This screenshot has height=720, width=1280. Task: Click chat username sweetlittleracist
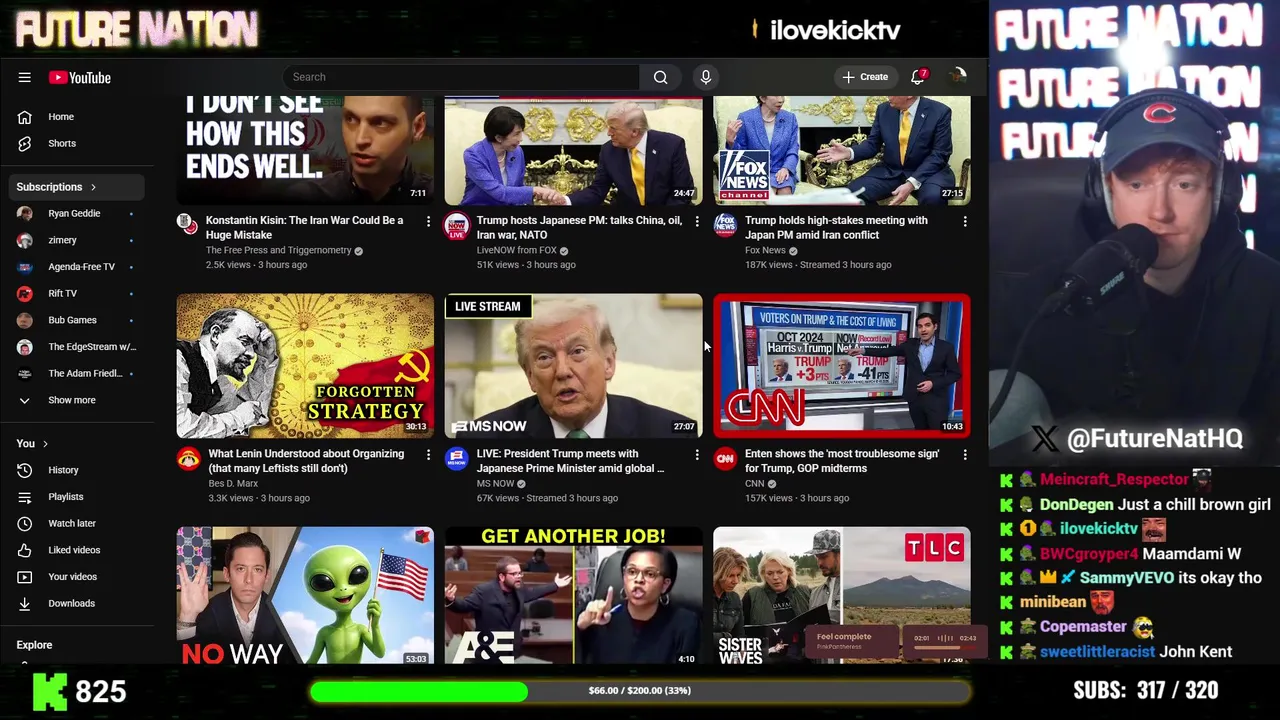click(x=1097, y=652)
